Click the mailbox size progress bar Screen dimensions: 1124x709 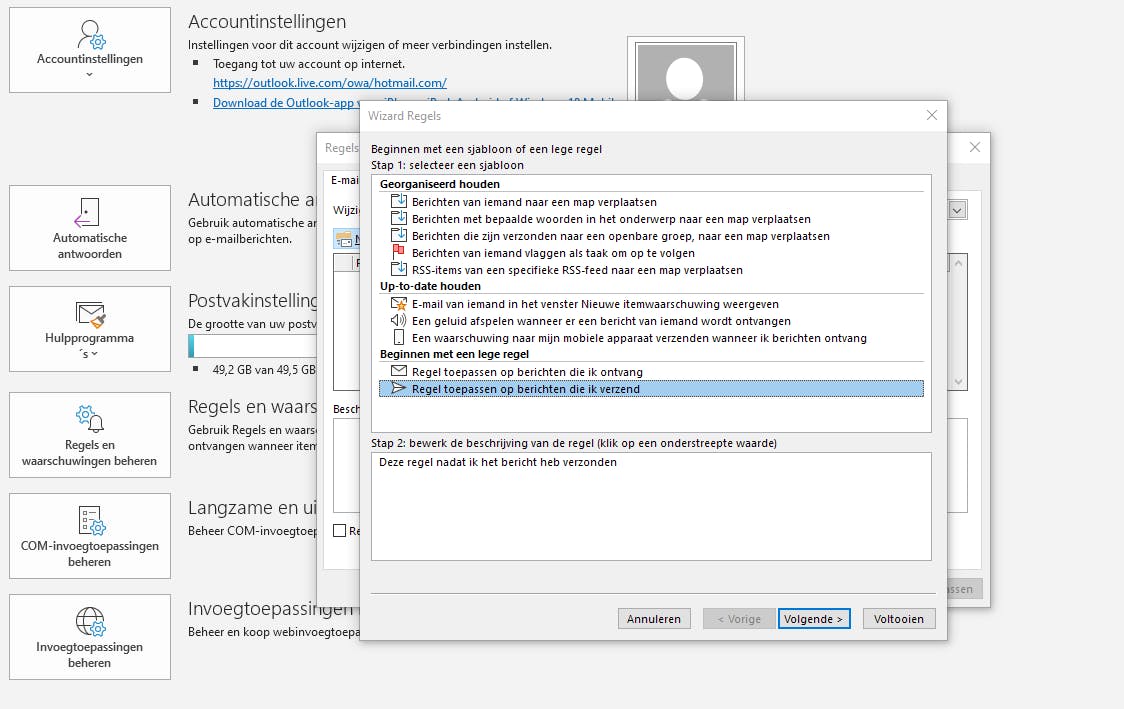click(252, 346)
